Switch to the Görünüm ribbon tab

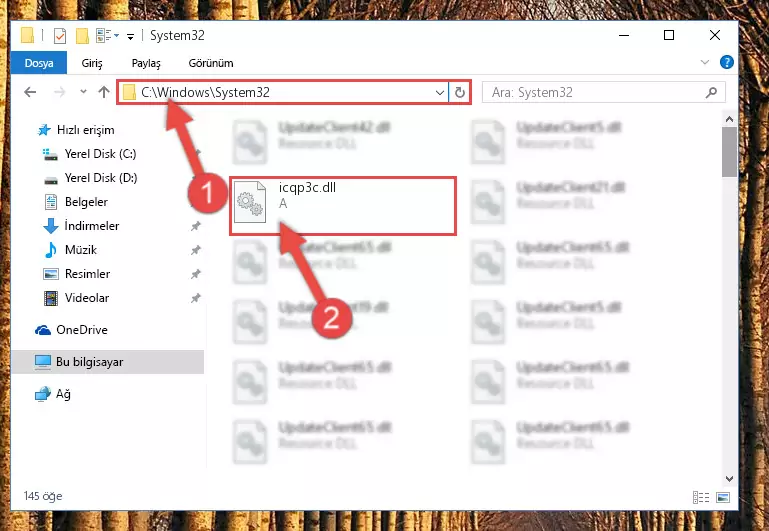pyautogui.click(x=211, y=63)
